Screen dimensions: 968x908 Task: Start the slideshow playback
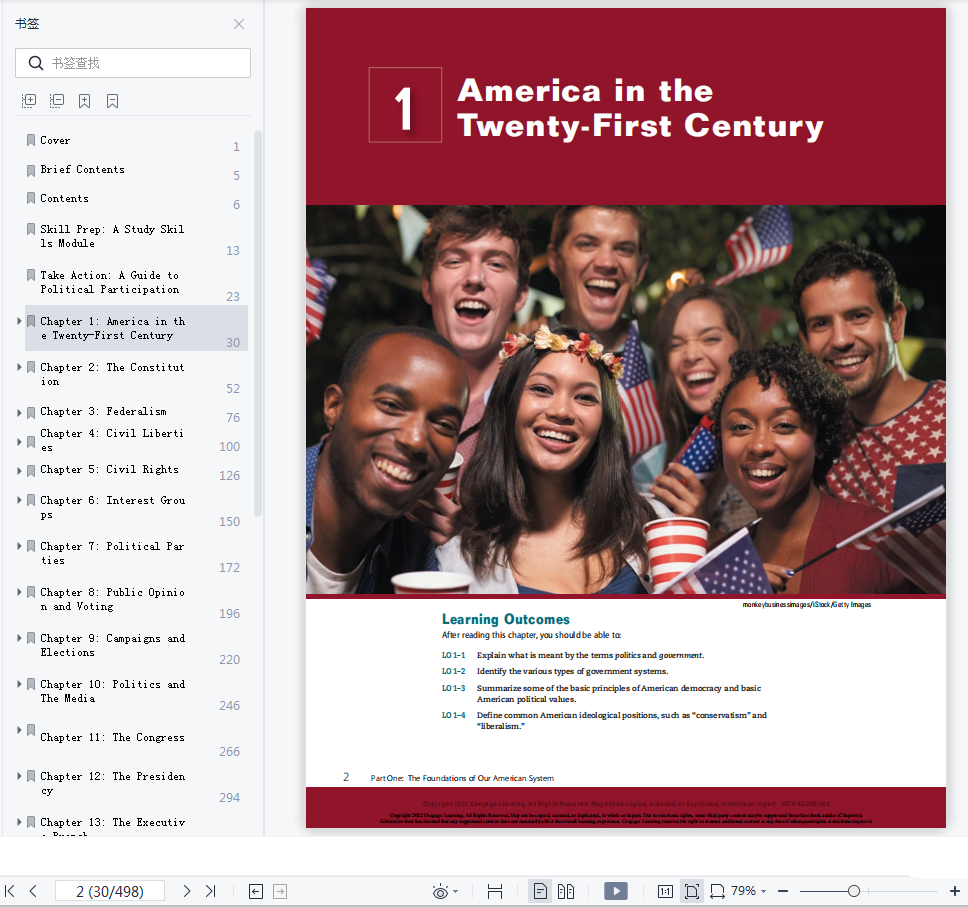tap(615, 891)
